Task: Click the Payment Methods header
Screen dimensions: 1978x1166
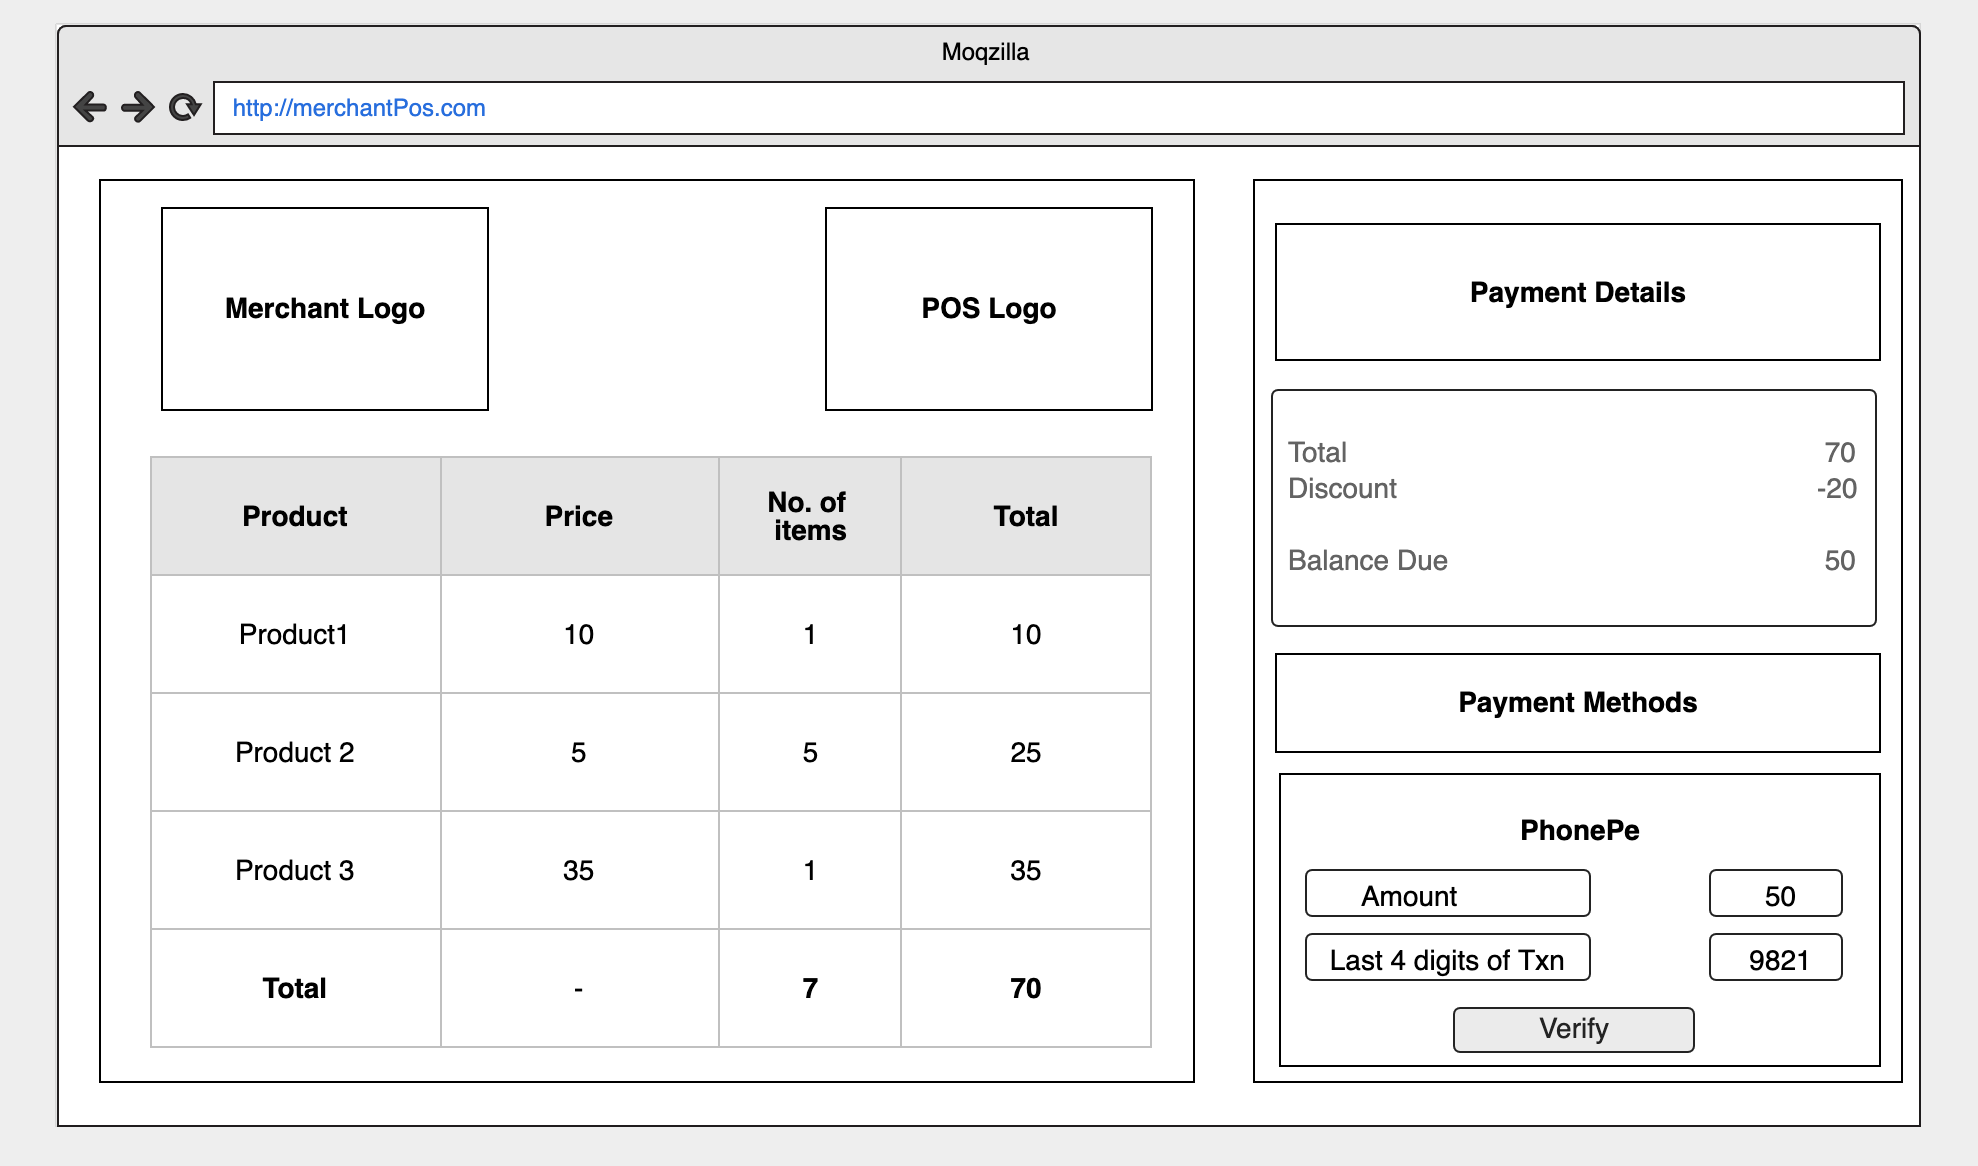Action: point(1577,703)
